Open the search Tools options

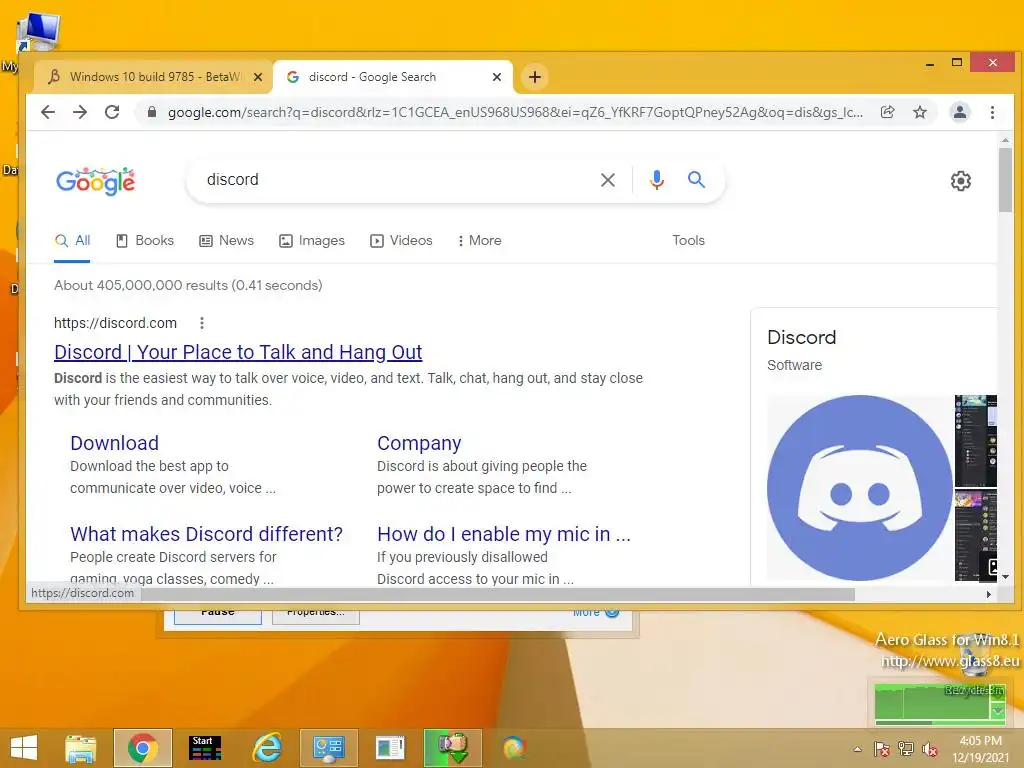click(x=688, y=240)
